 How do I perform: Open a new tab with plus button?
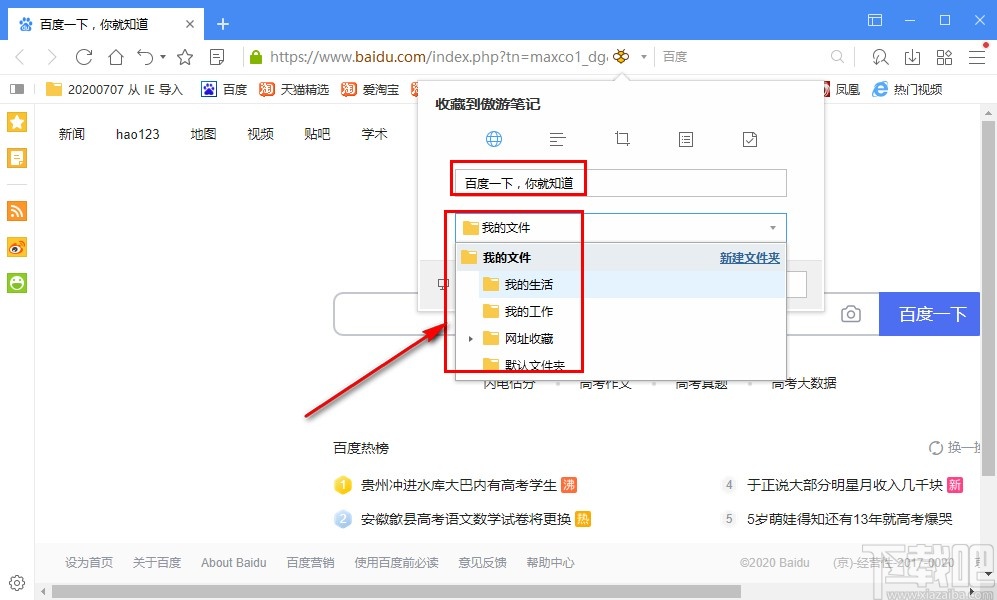[x=223, y=24]
